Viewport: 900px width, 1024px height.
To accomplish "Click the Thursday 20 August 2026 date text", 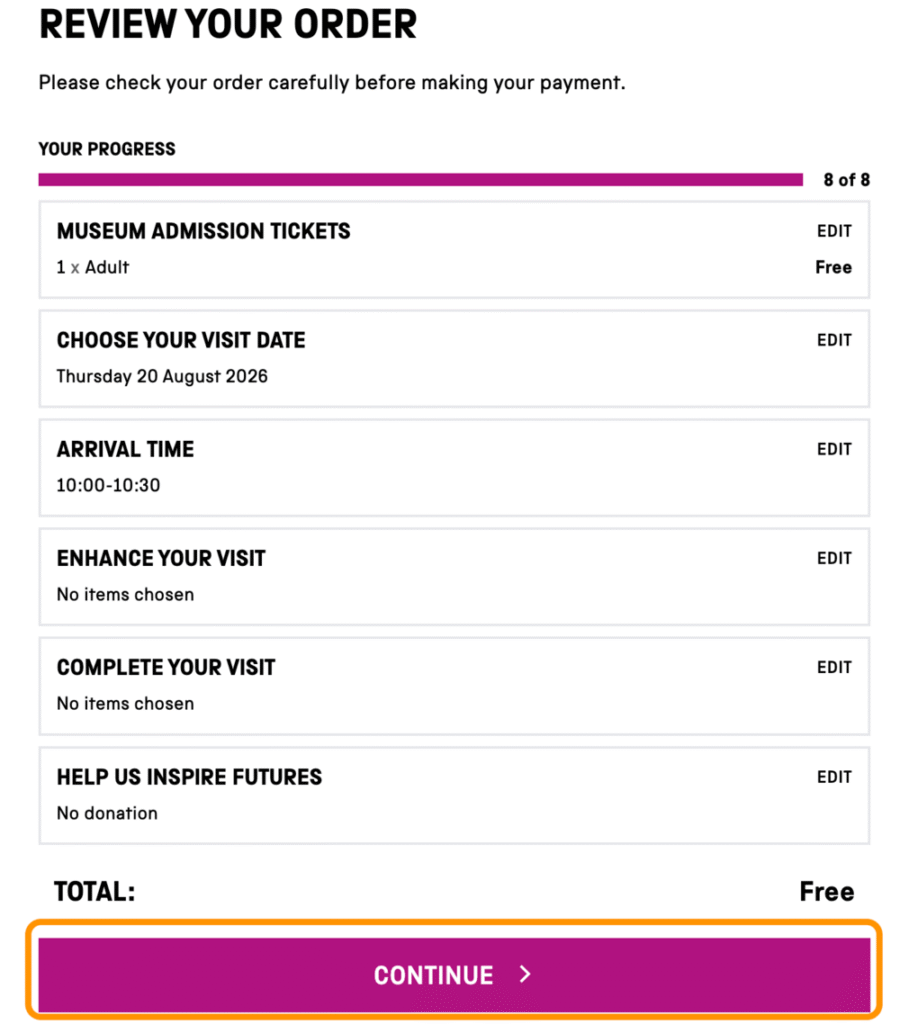I will tap(162, 376).
